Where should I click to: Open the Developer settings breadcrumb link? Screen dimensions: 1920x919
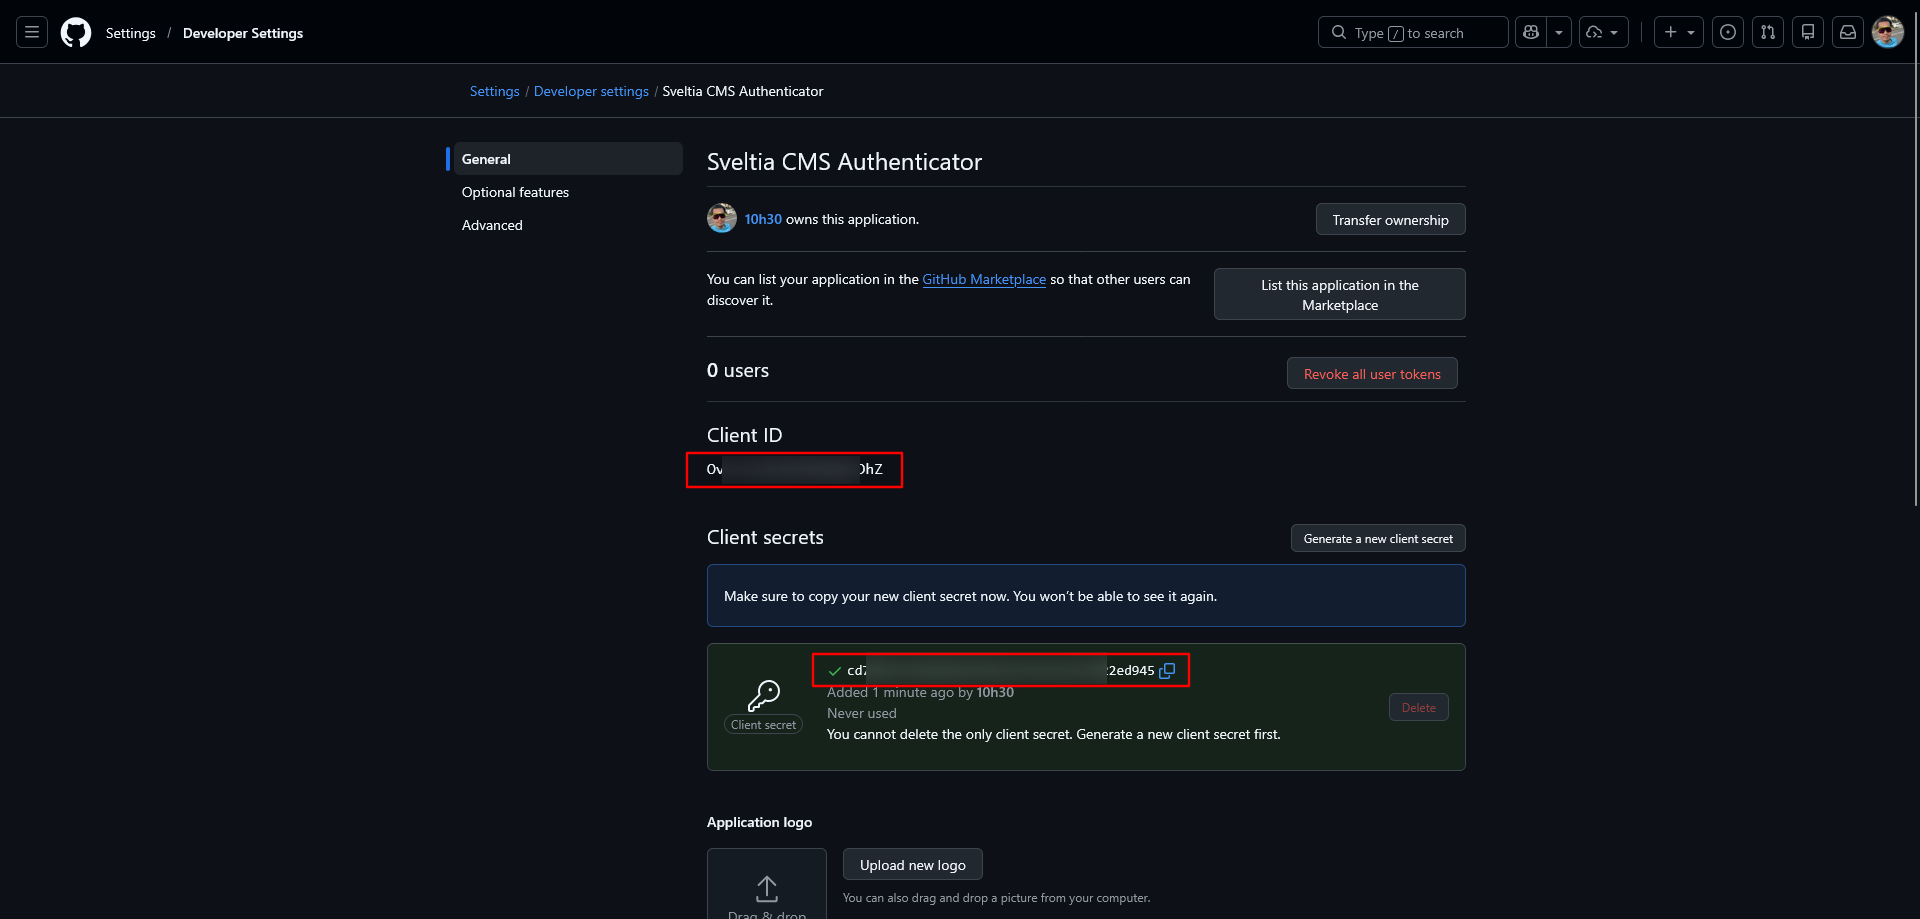tap(591, 91)
